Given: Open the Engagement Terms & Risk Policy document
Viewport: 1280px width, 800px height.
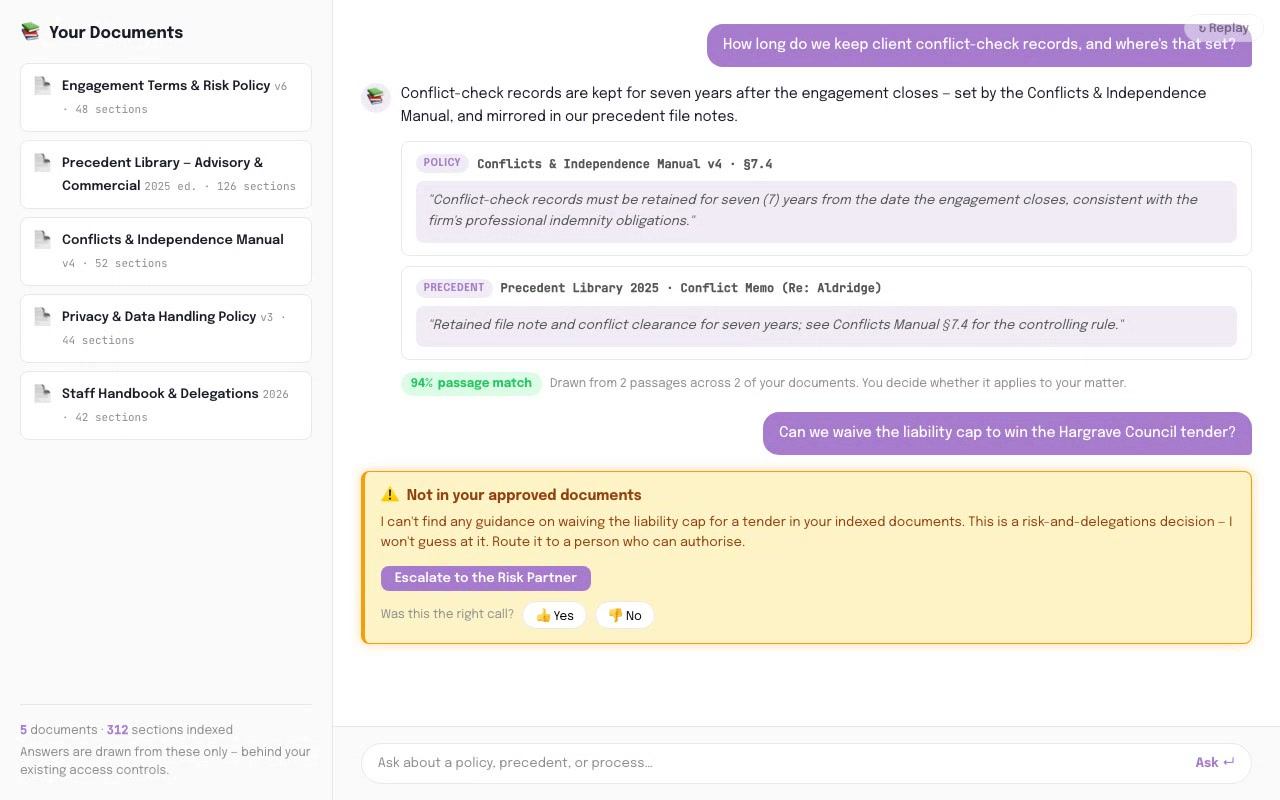Looking at the screenshot, I should (166, 97).
